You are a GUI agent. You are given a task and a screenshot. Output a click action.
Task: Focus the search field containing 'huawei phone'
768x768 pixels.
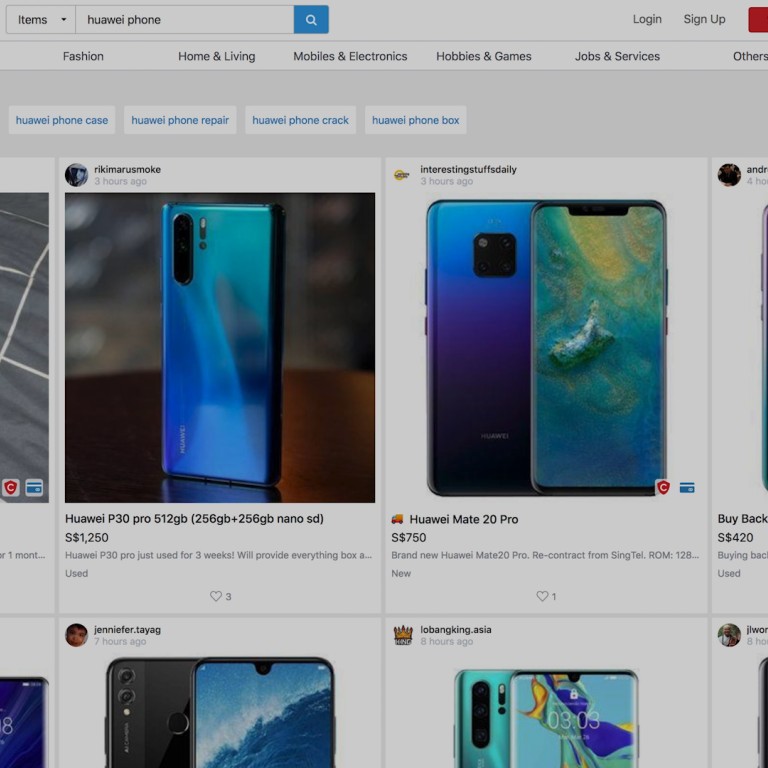pos(185,20)
